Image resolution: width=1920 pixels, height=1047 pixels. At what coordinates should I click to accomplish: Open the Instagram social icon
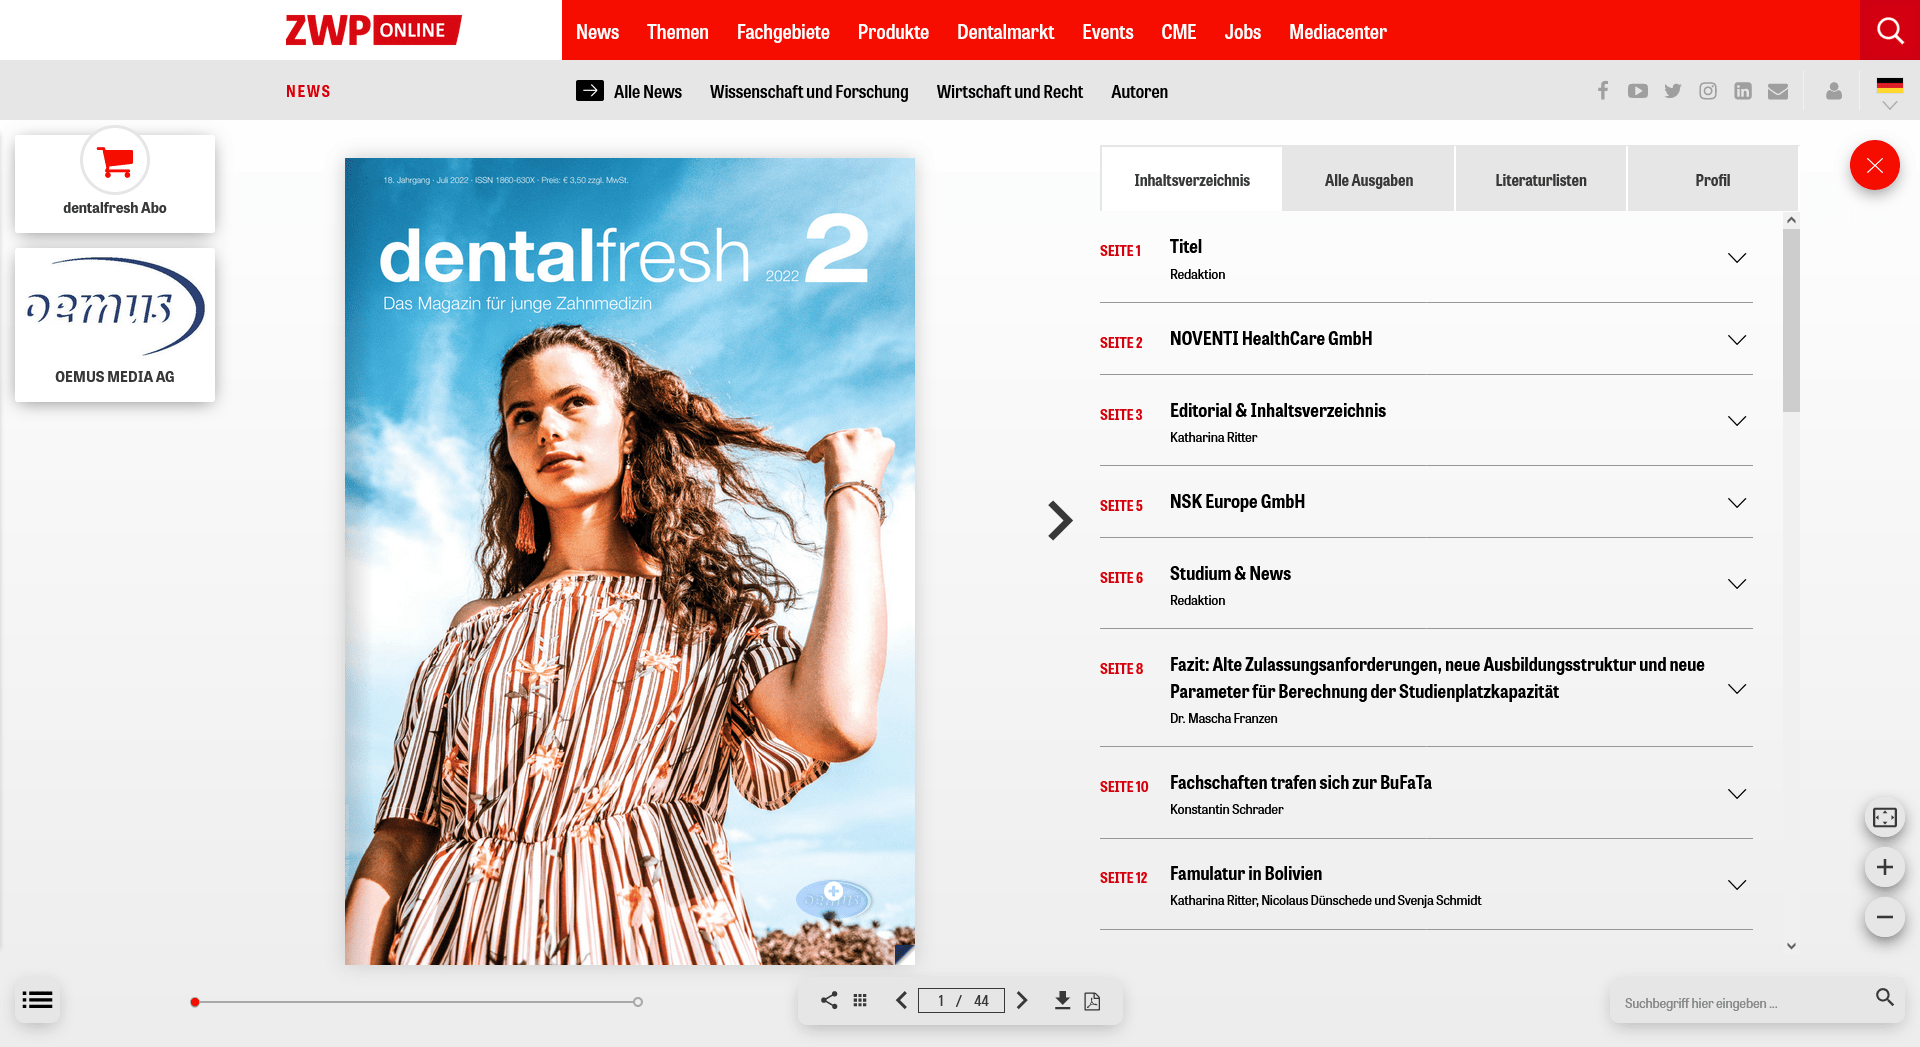1708,91
